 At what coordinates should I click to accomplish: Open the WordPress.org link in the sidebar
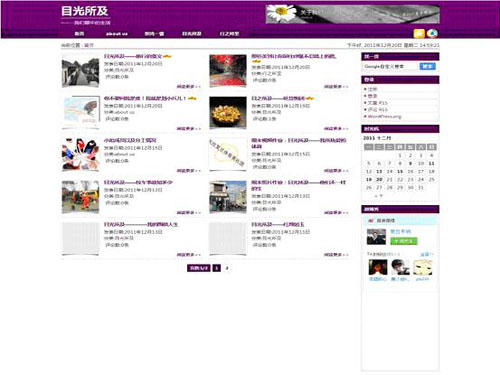pyautogui.click(x=384, y=117)
